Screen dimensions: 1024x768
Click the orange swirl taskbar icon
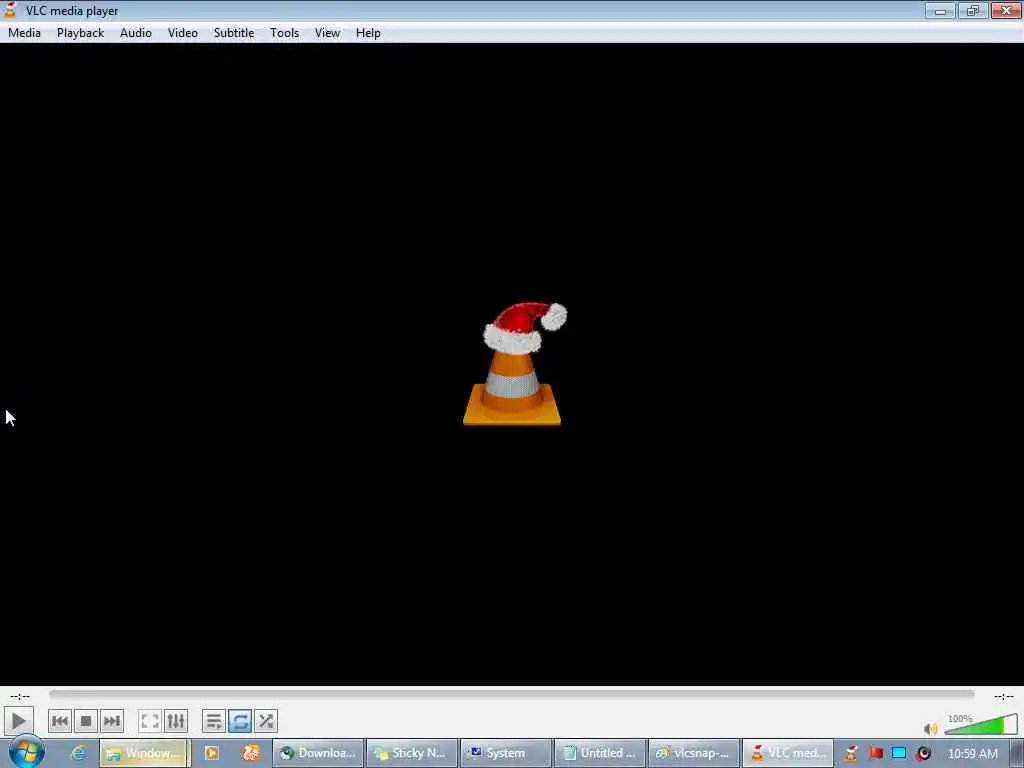[251, 753]
